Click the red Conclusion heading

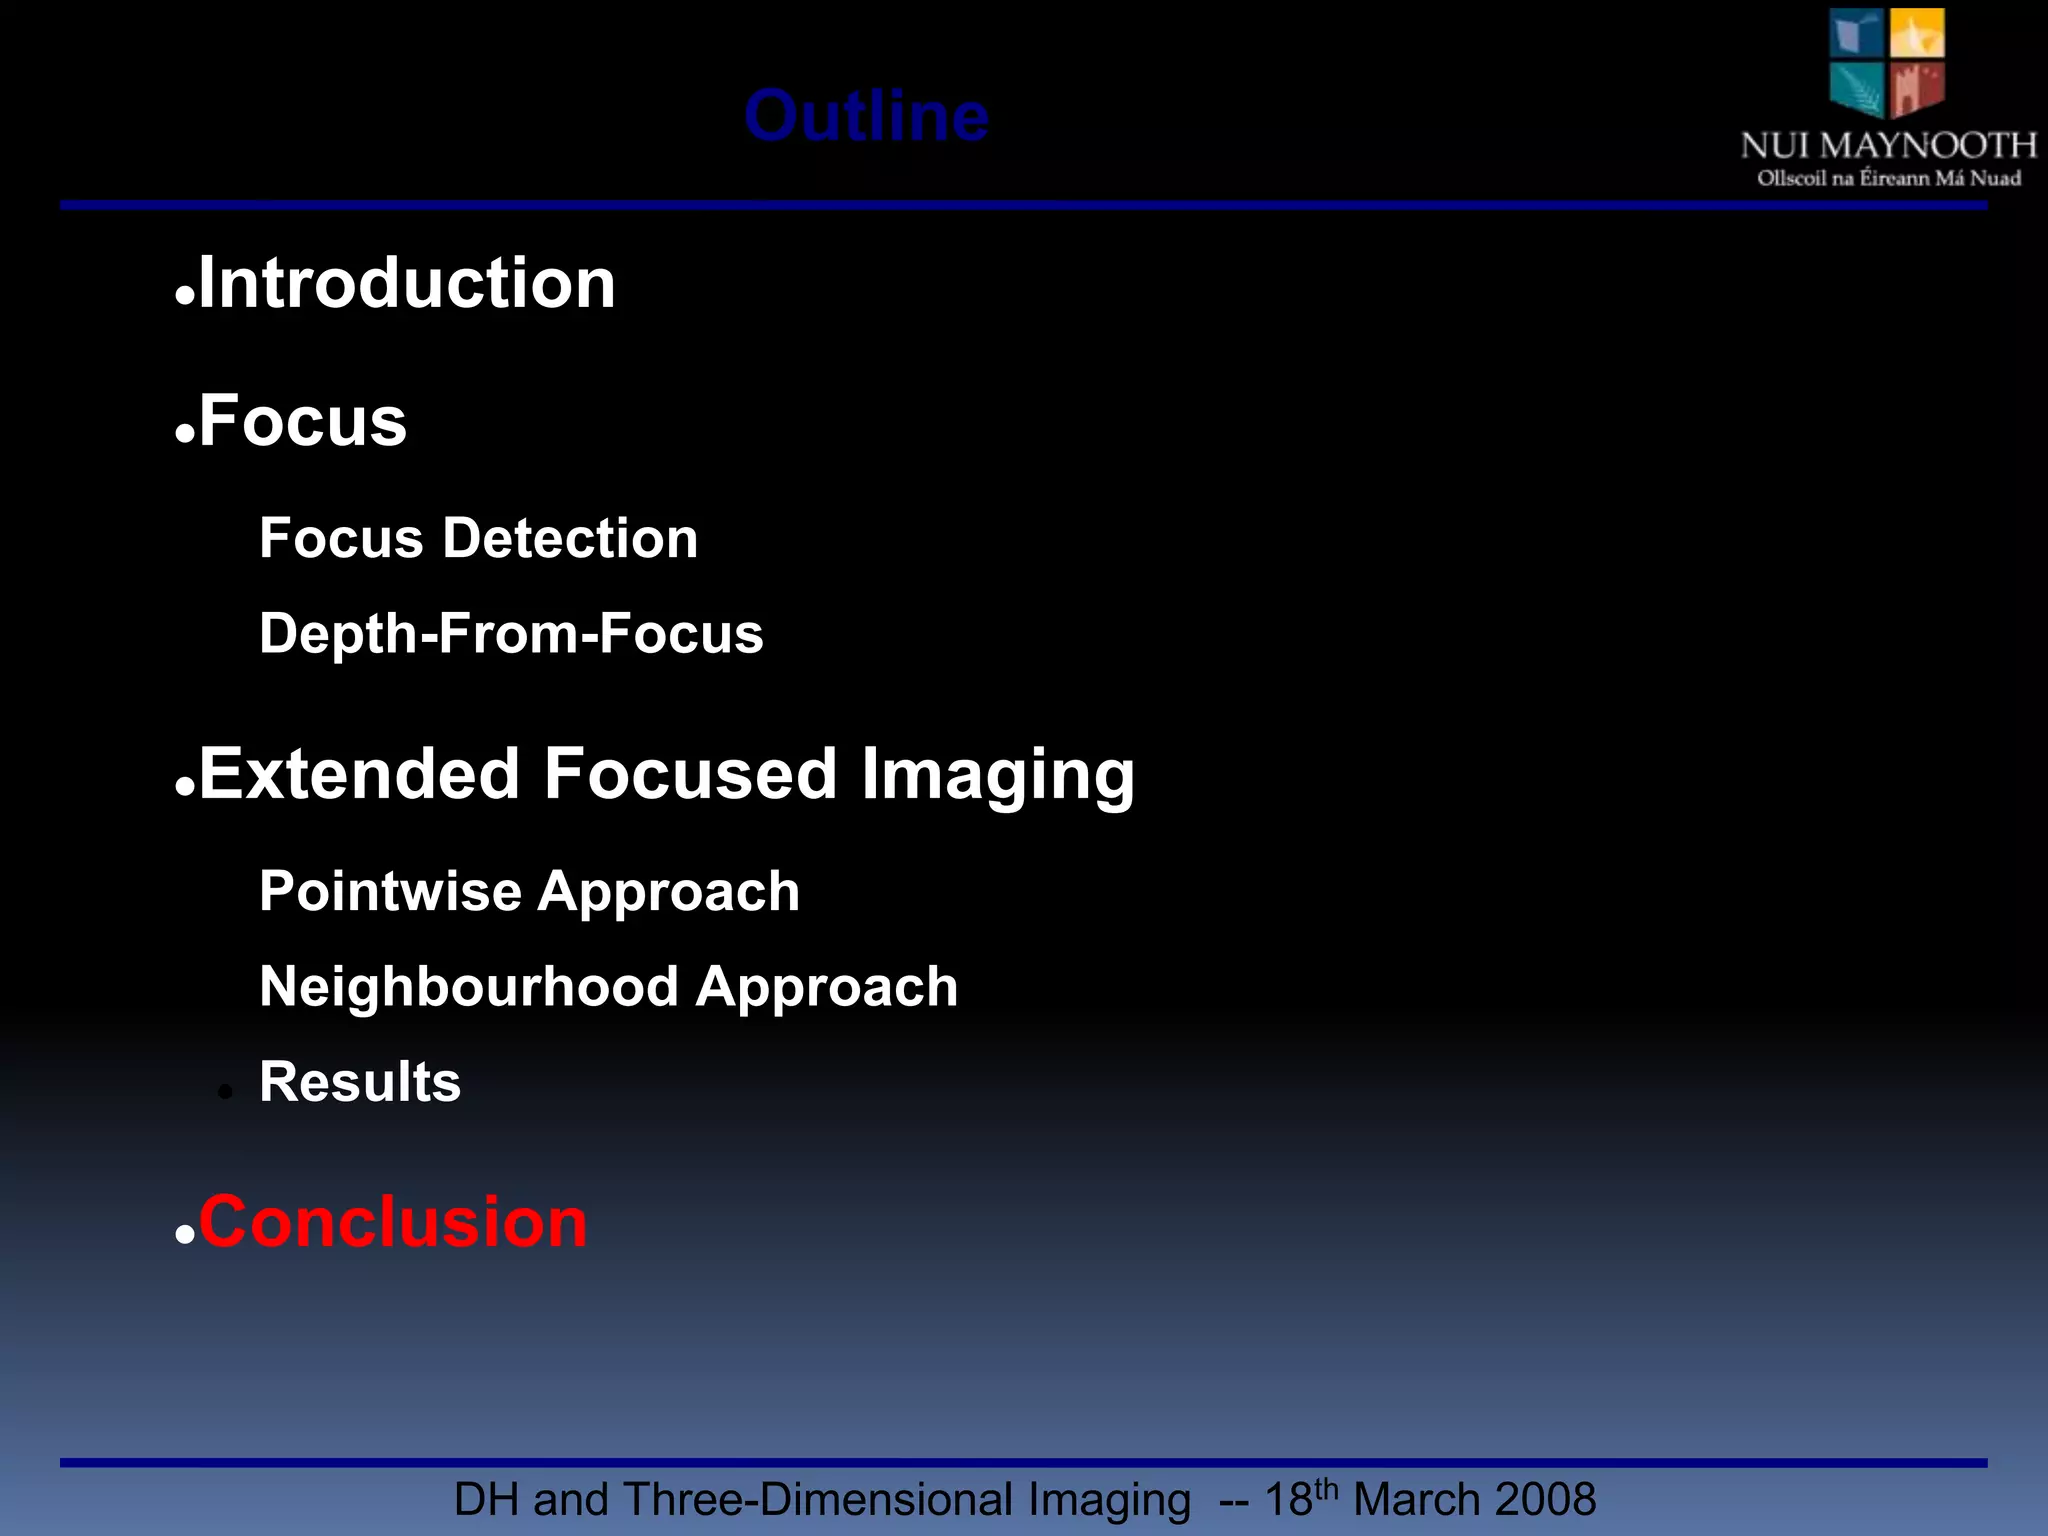point(393,1222)
